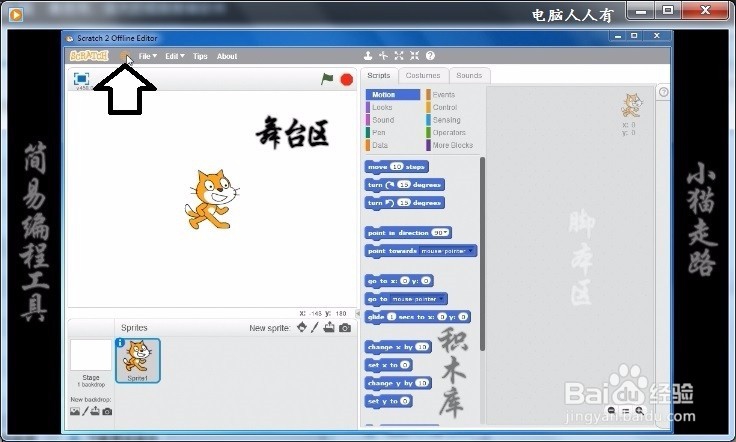Click the media player icon in outer window title

15,15
